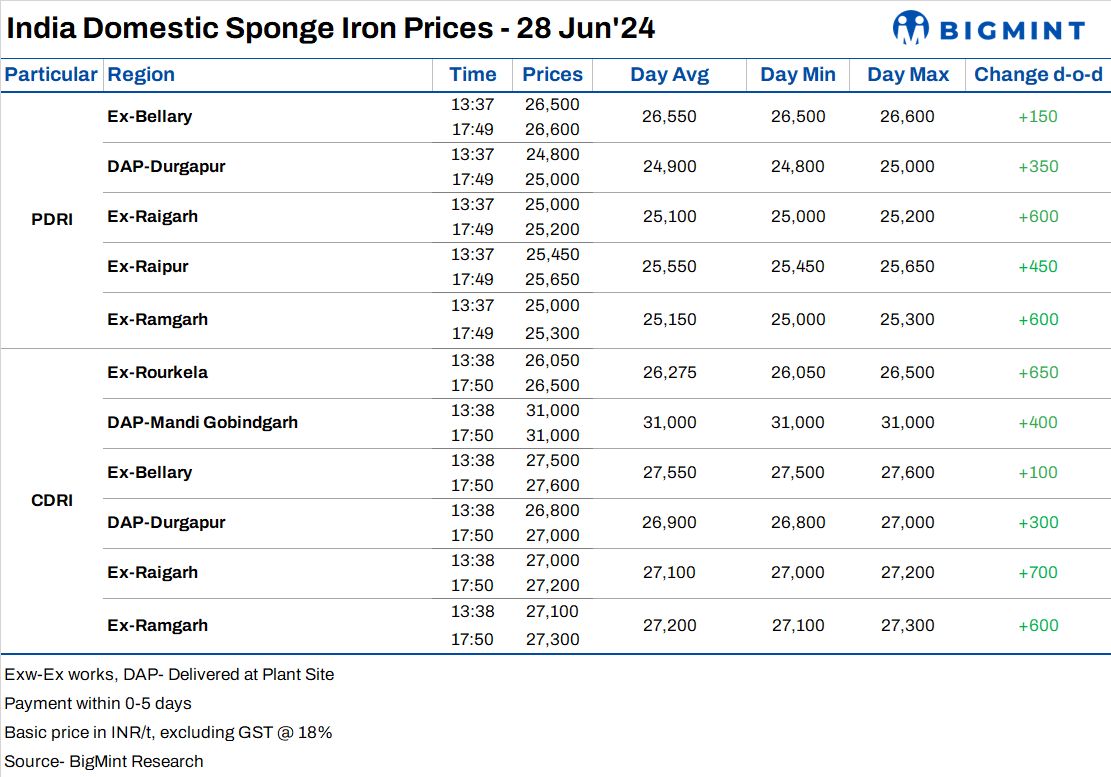Click the BIGMINT brand name text
The width and height of the screenshot is (1111, 777).
click(1011, 29)
